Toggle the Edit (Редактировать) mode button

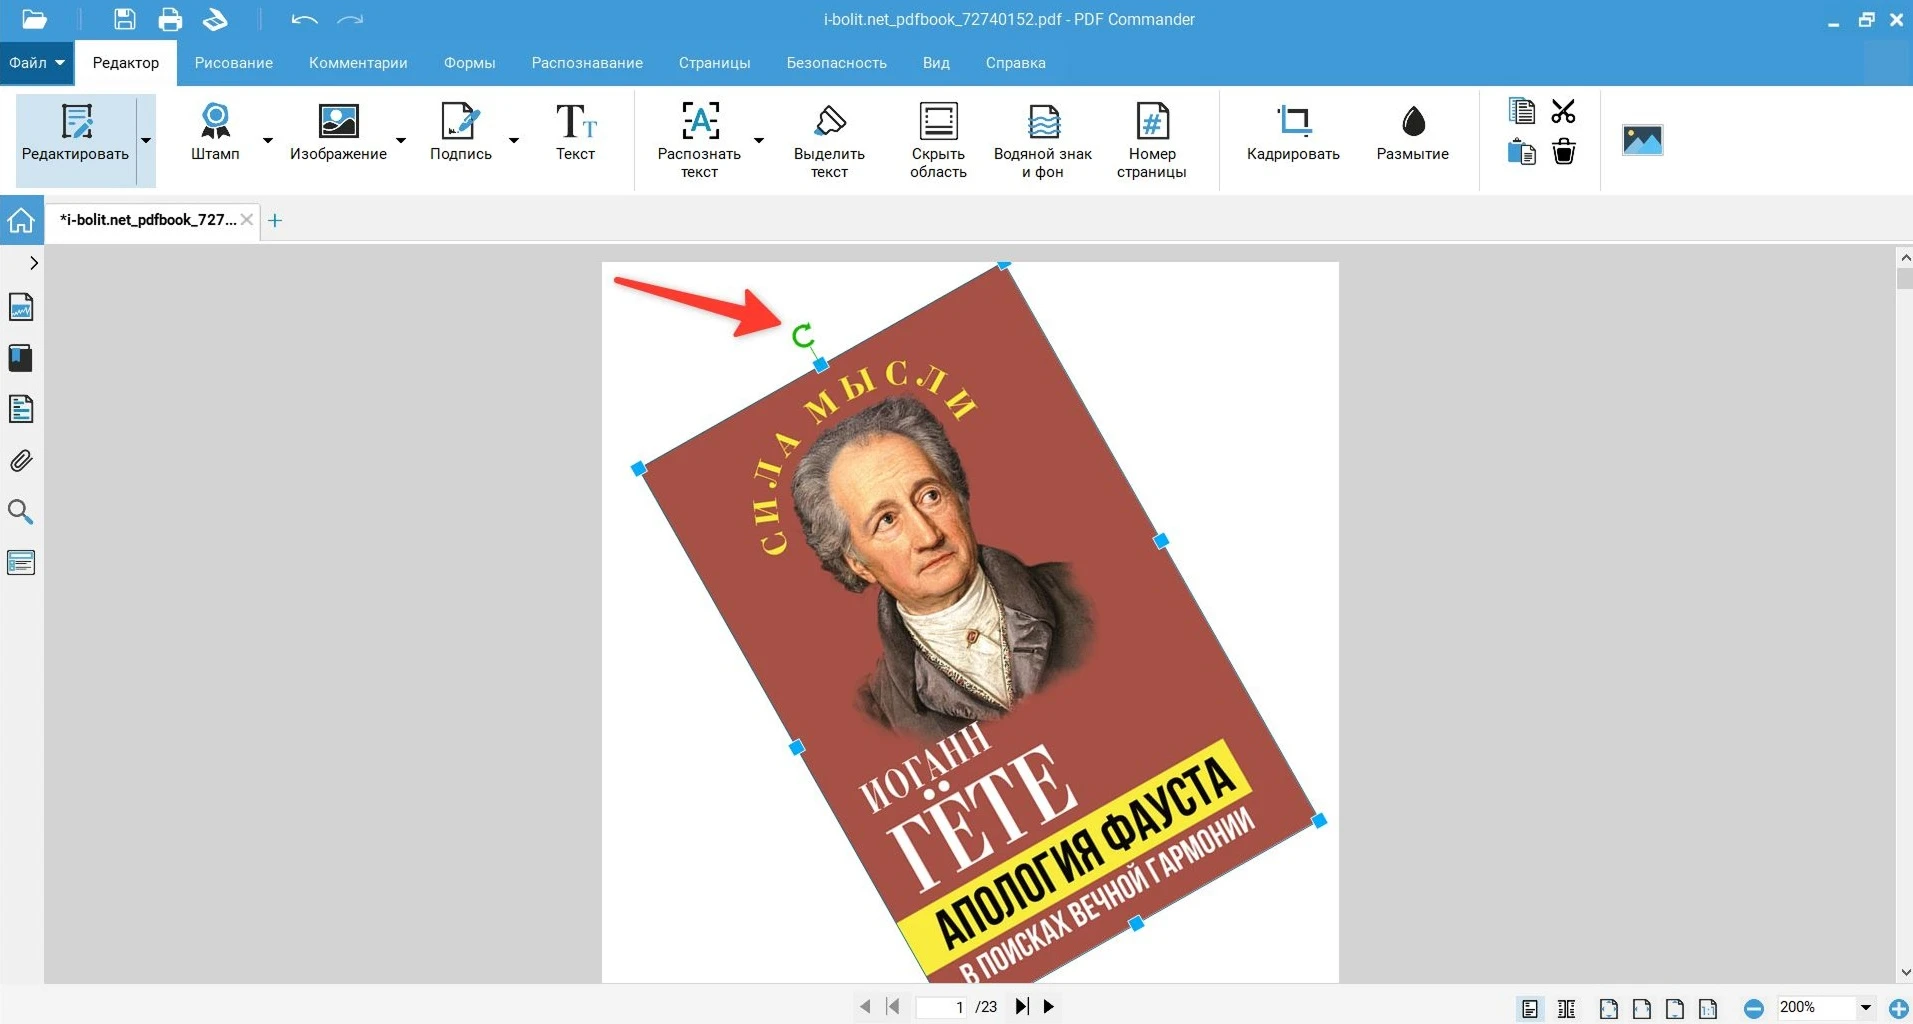click(x=76, y=134)
